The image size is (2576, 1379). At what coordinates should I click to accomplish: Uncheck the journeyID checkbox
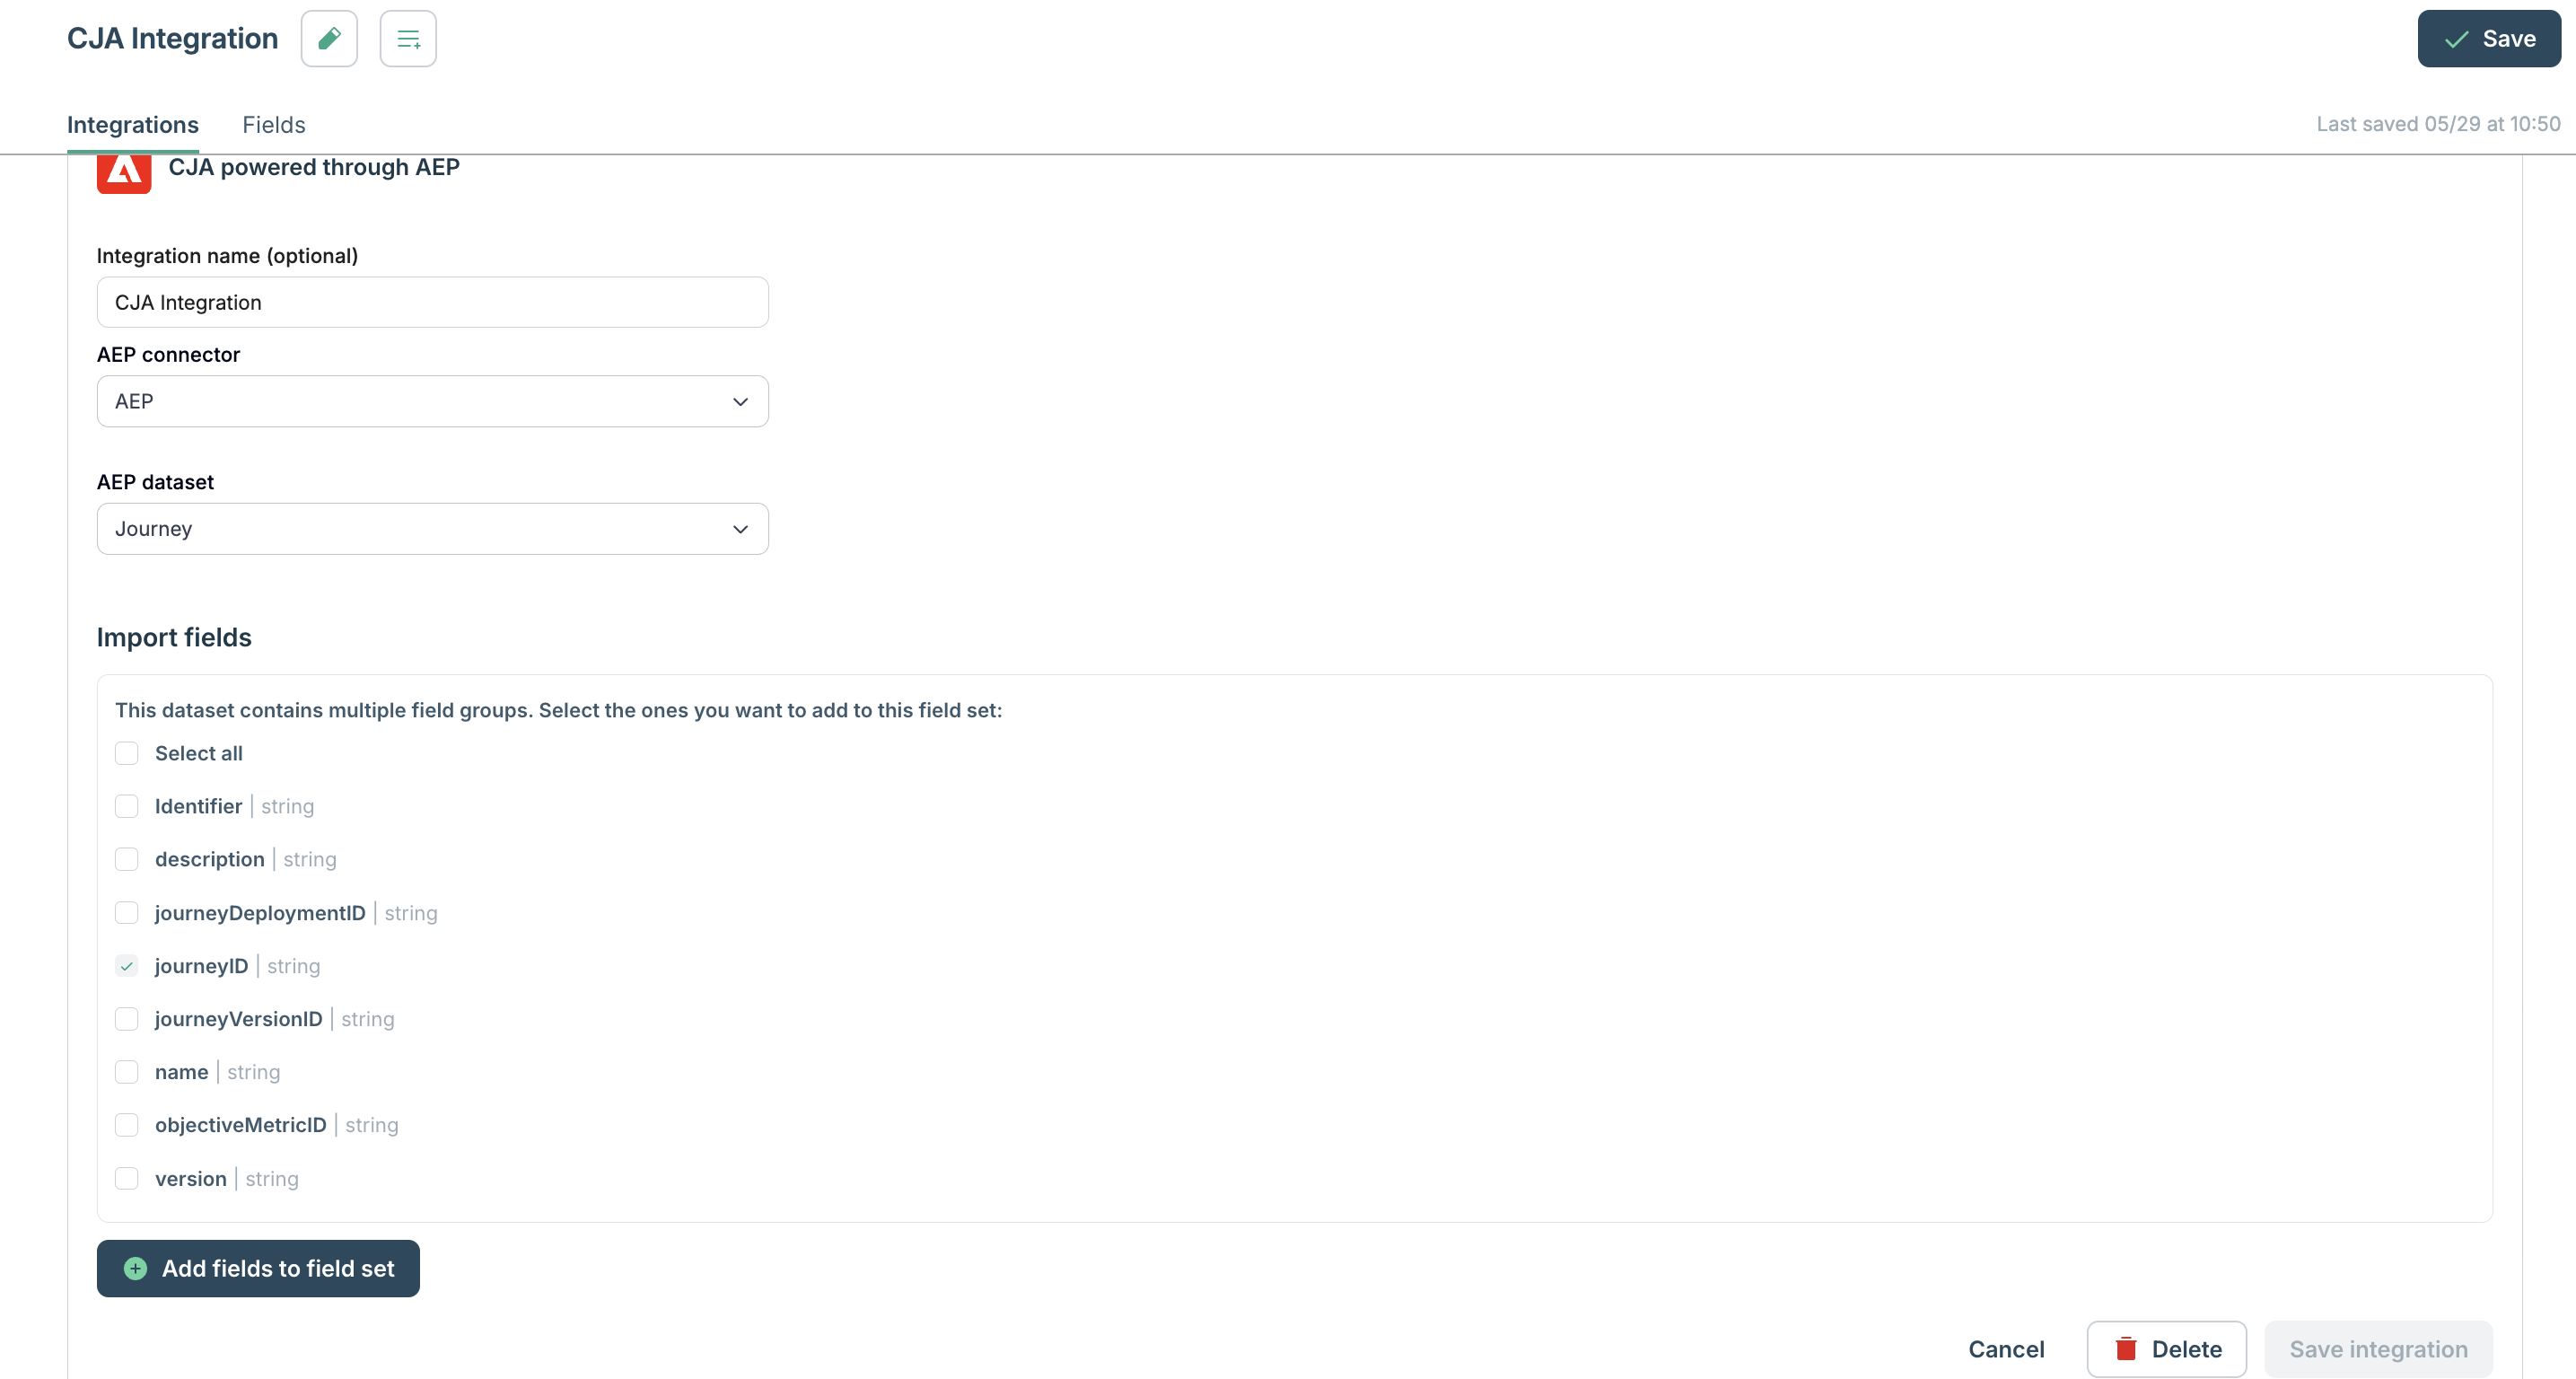(x=127, y=966)
